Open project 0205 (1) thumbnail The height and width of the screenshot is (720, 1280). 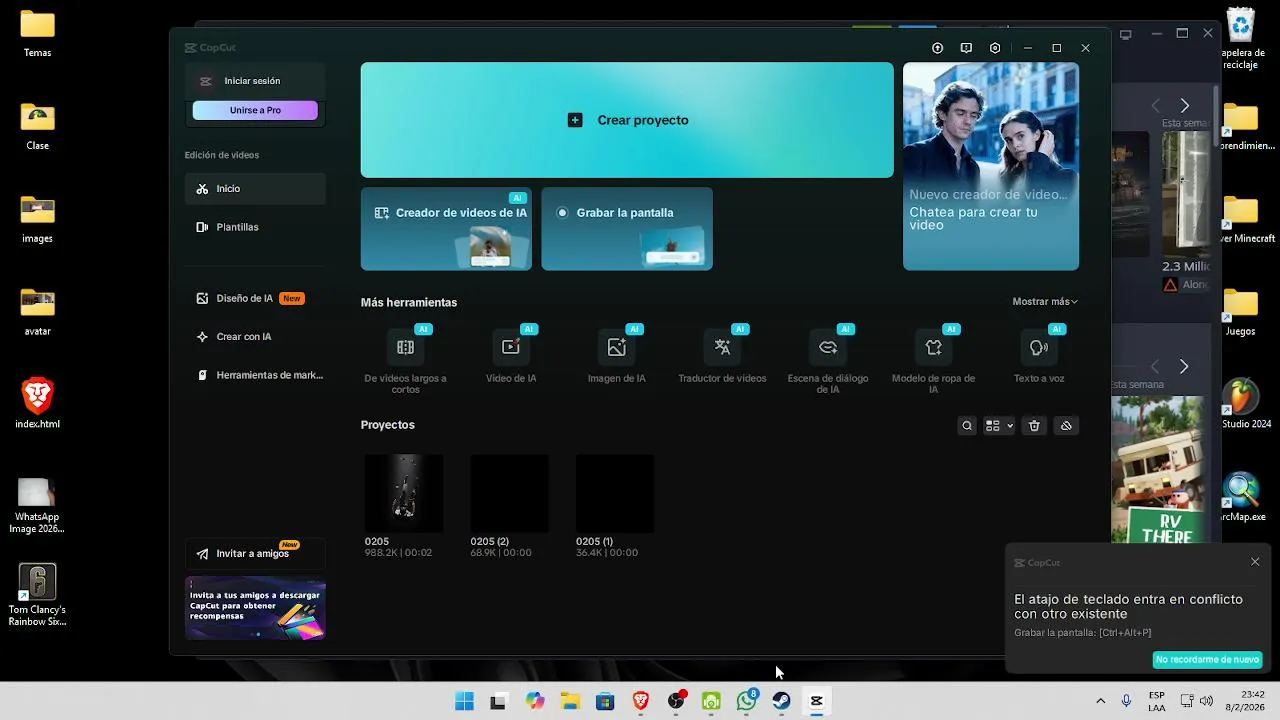615,494
